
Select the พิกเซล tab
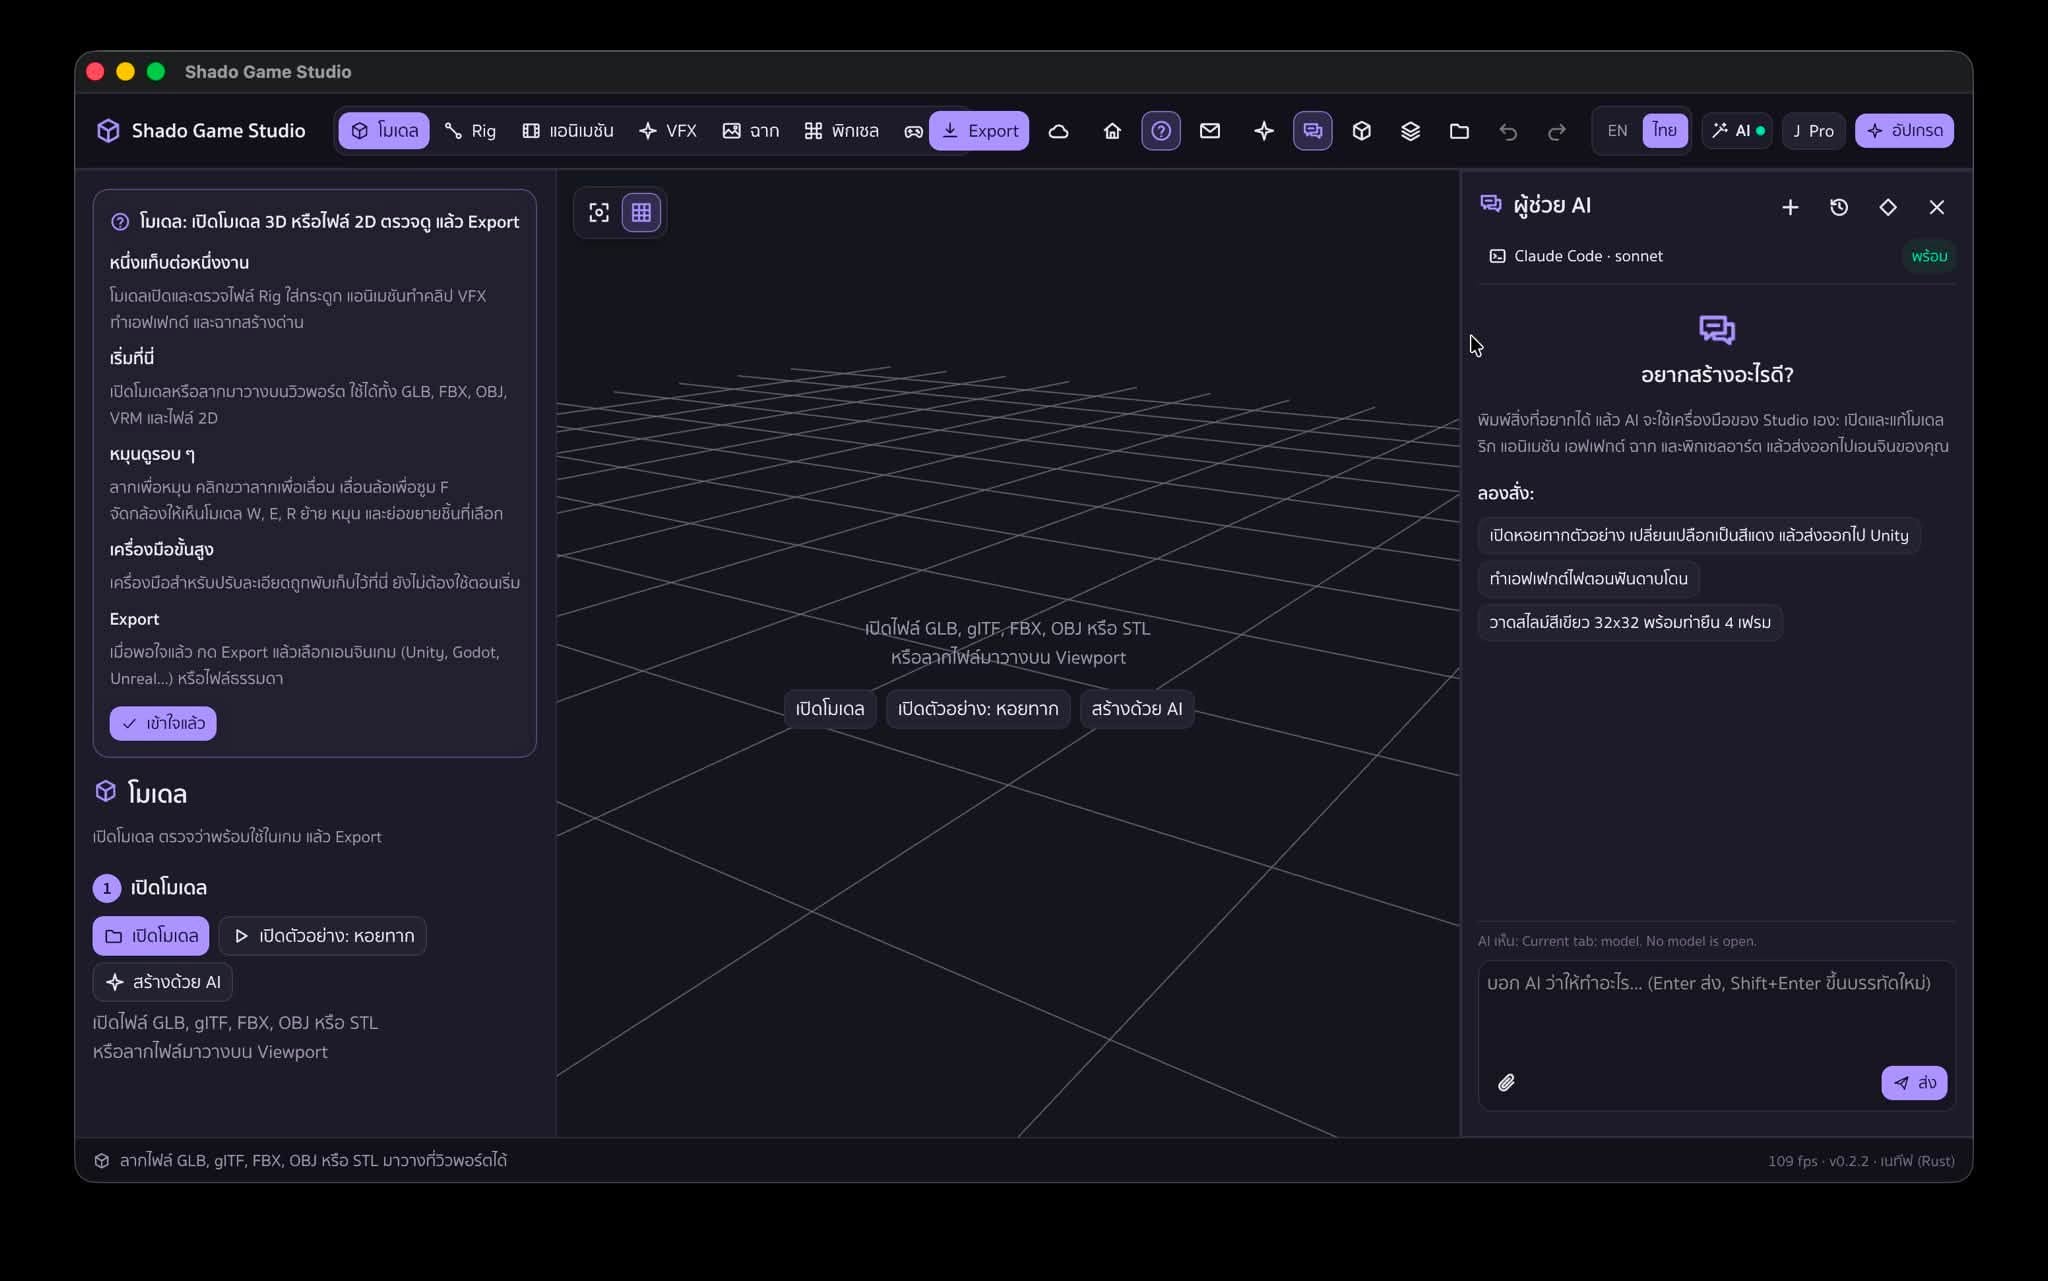[x=842, y=131]
